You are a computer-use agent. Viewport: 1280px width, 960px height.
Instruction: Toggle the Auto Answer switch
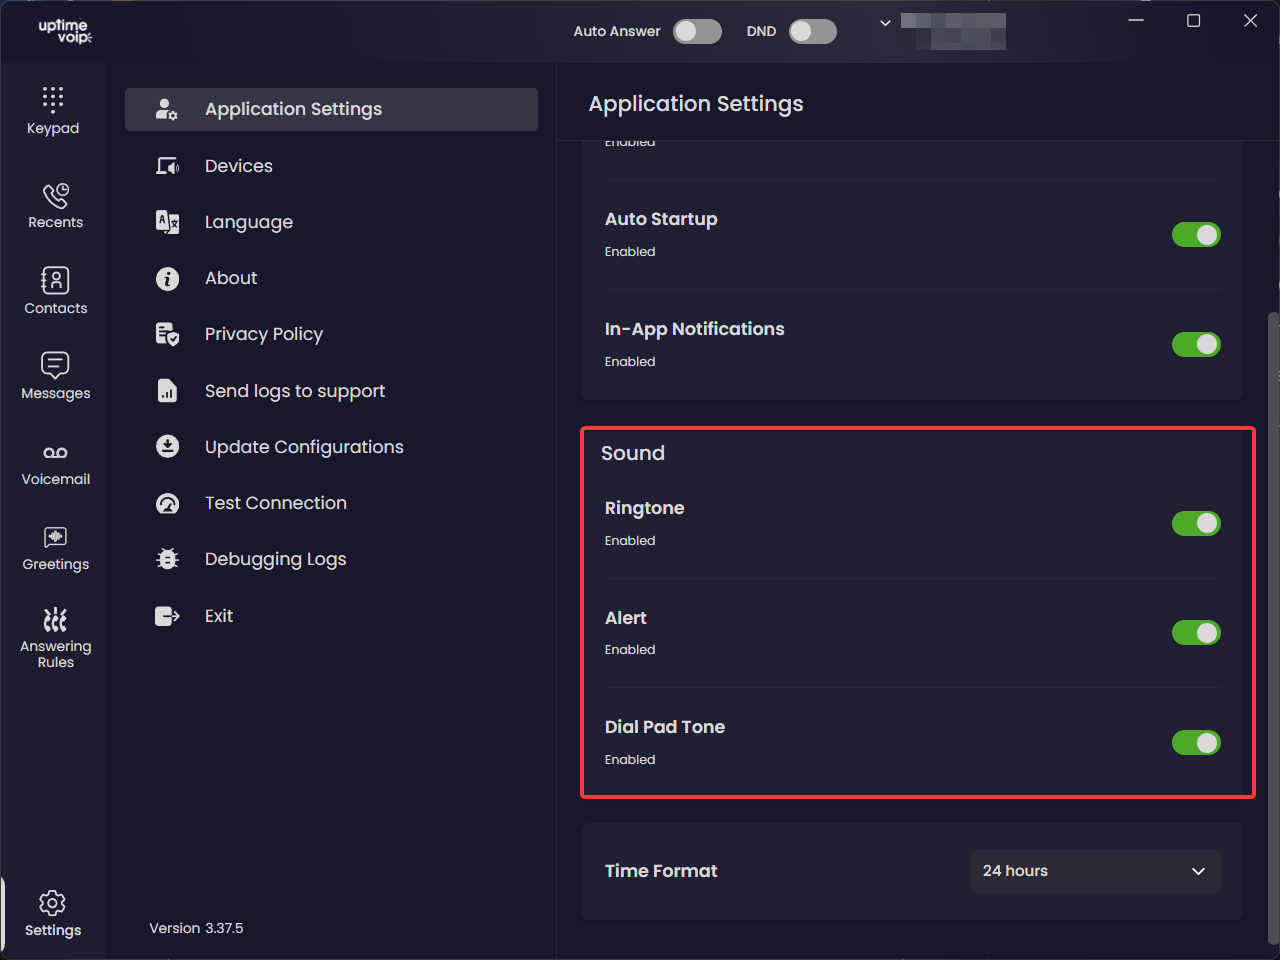697,31
